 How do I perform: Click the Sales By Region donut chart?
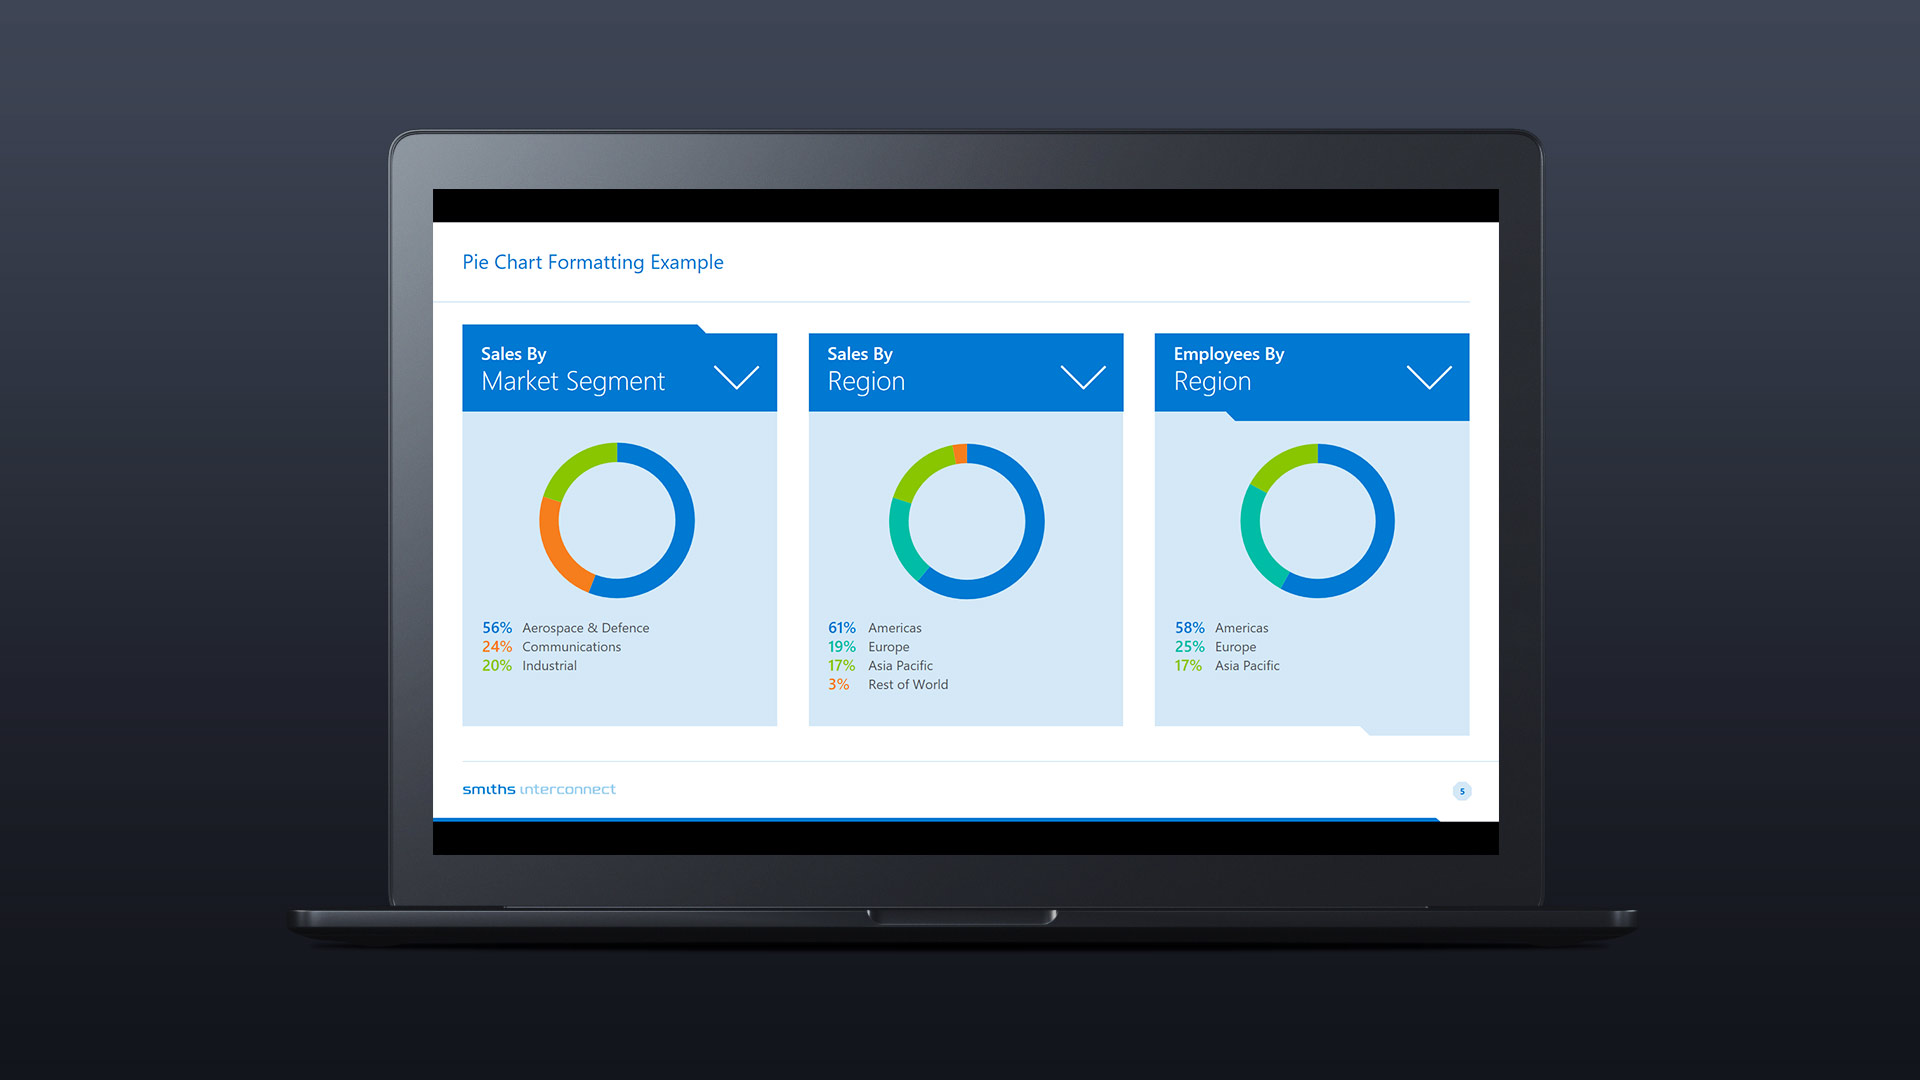[967, 521]
